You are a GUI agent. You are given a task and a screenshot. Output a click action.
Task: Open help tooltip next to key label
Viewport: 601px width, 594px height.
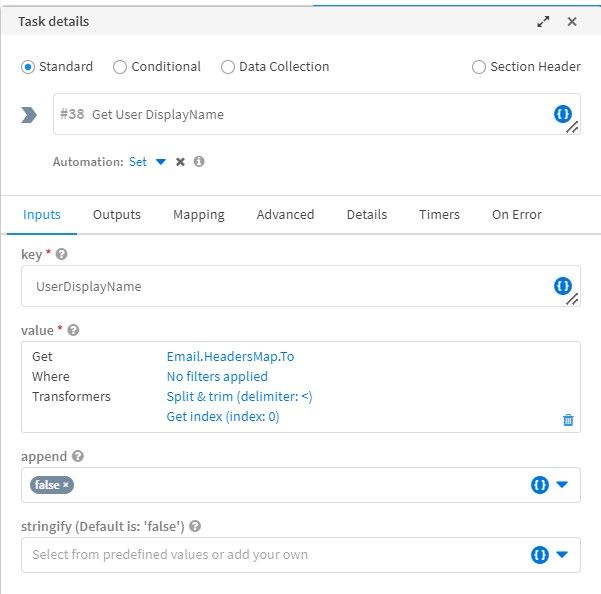(62, 255)
